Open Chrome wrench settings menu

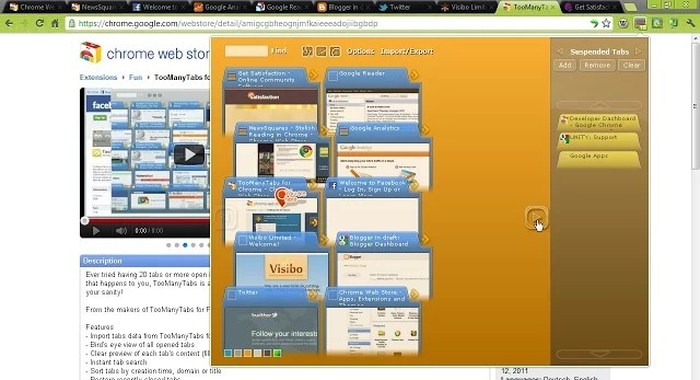691,23
